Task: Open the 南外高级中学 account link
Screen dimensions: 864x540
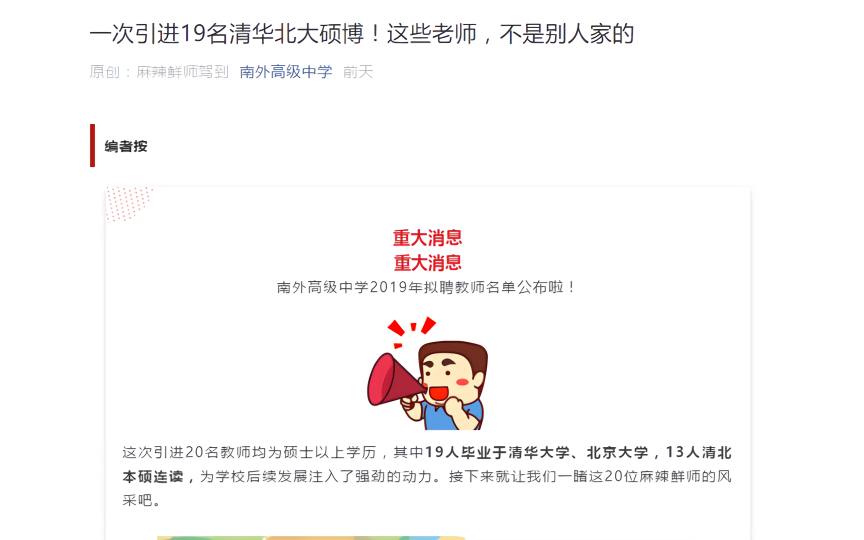Action: pyautogui.click(x=286, y=72)
